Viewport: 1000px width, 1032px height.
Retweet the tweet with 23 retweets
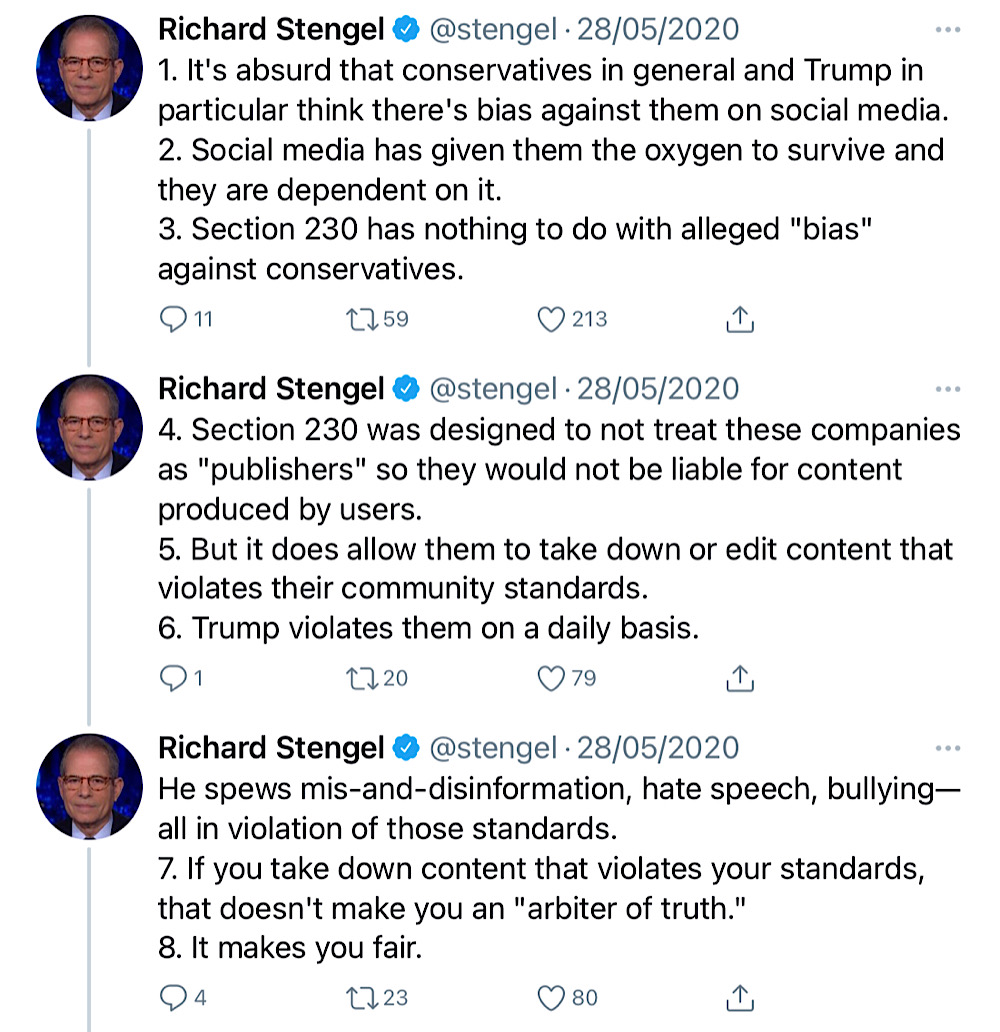point(362,998)
